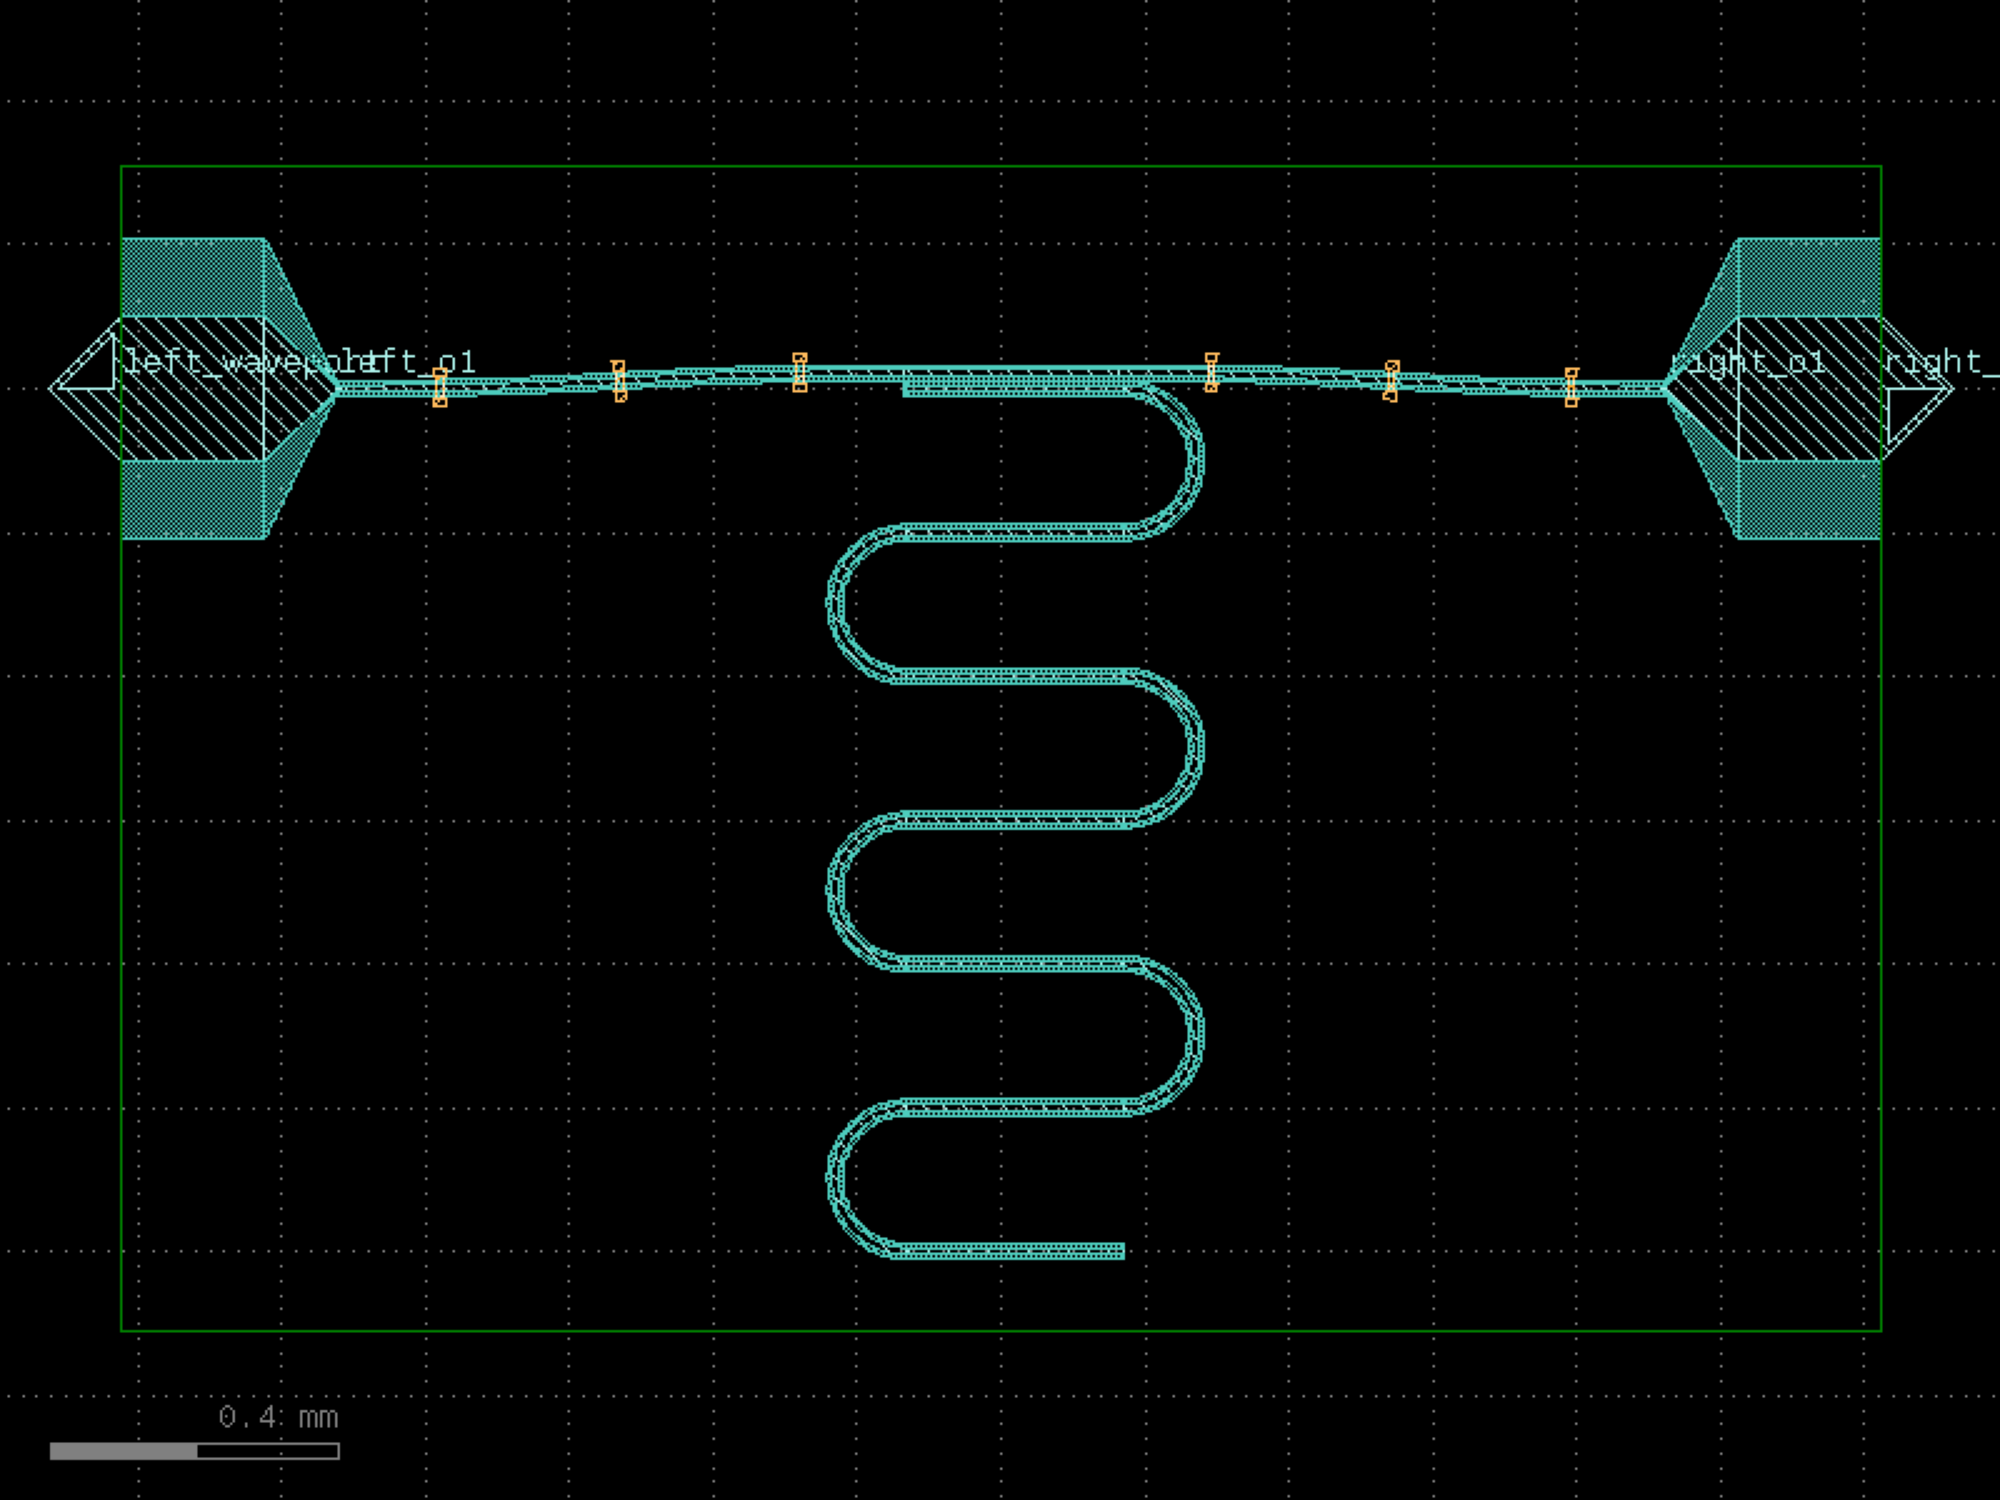2000x1500 pixels.
Task: Select the bottom-left serpentine bend
Action: pyautogui.click(x=836, y=1178)
